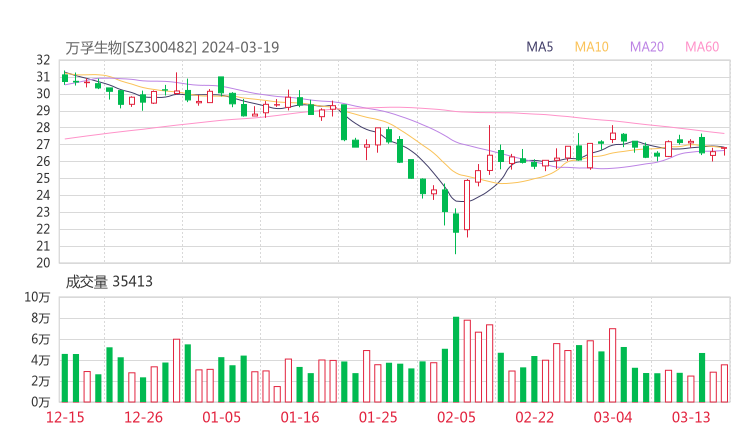The height and width of the screenshot is (440, 740).
Task: Click the 02-05 date axis label
Action: (456, 417)
